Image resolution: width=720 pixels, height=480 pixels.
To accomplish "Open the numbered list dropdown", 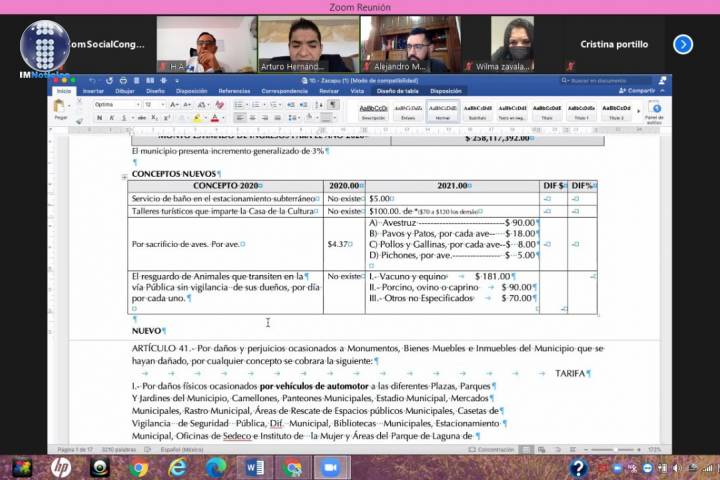I will coord(264,105).
